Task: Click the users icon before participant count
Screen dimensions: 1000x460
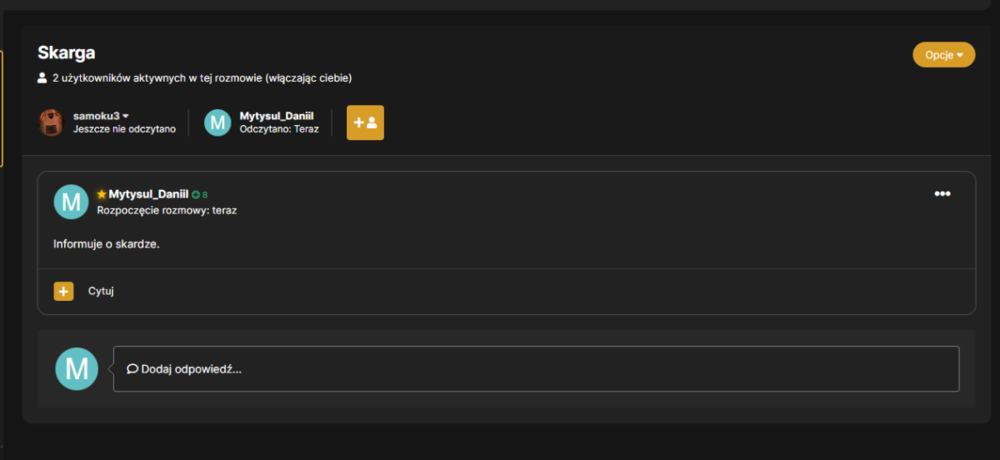Action: 43,78
